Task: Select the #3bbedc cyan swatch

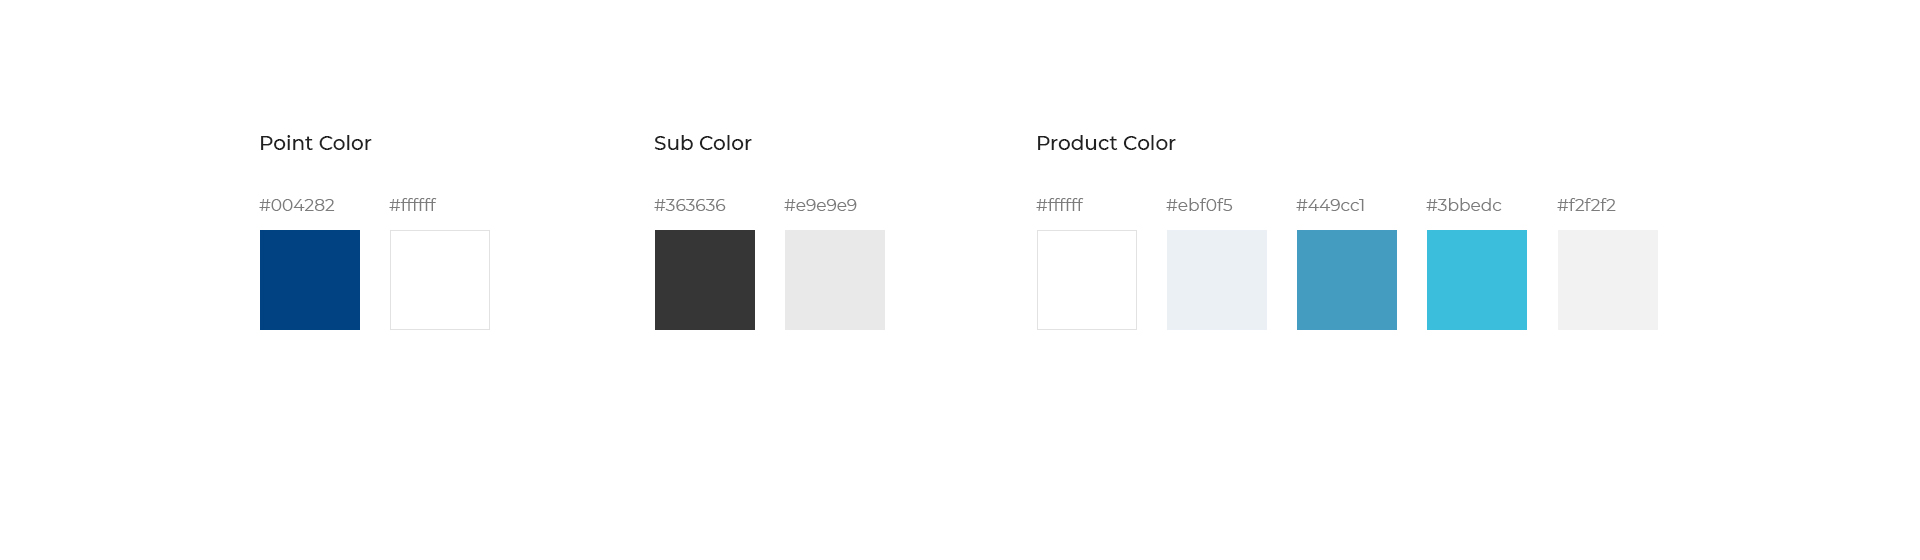Action: (1477, 280)
